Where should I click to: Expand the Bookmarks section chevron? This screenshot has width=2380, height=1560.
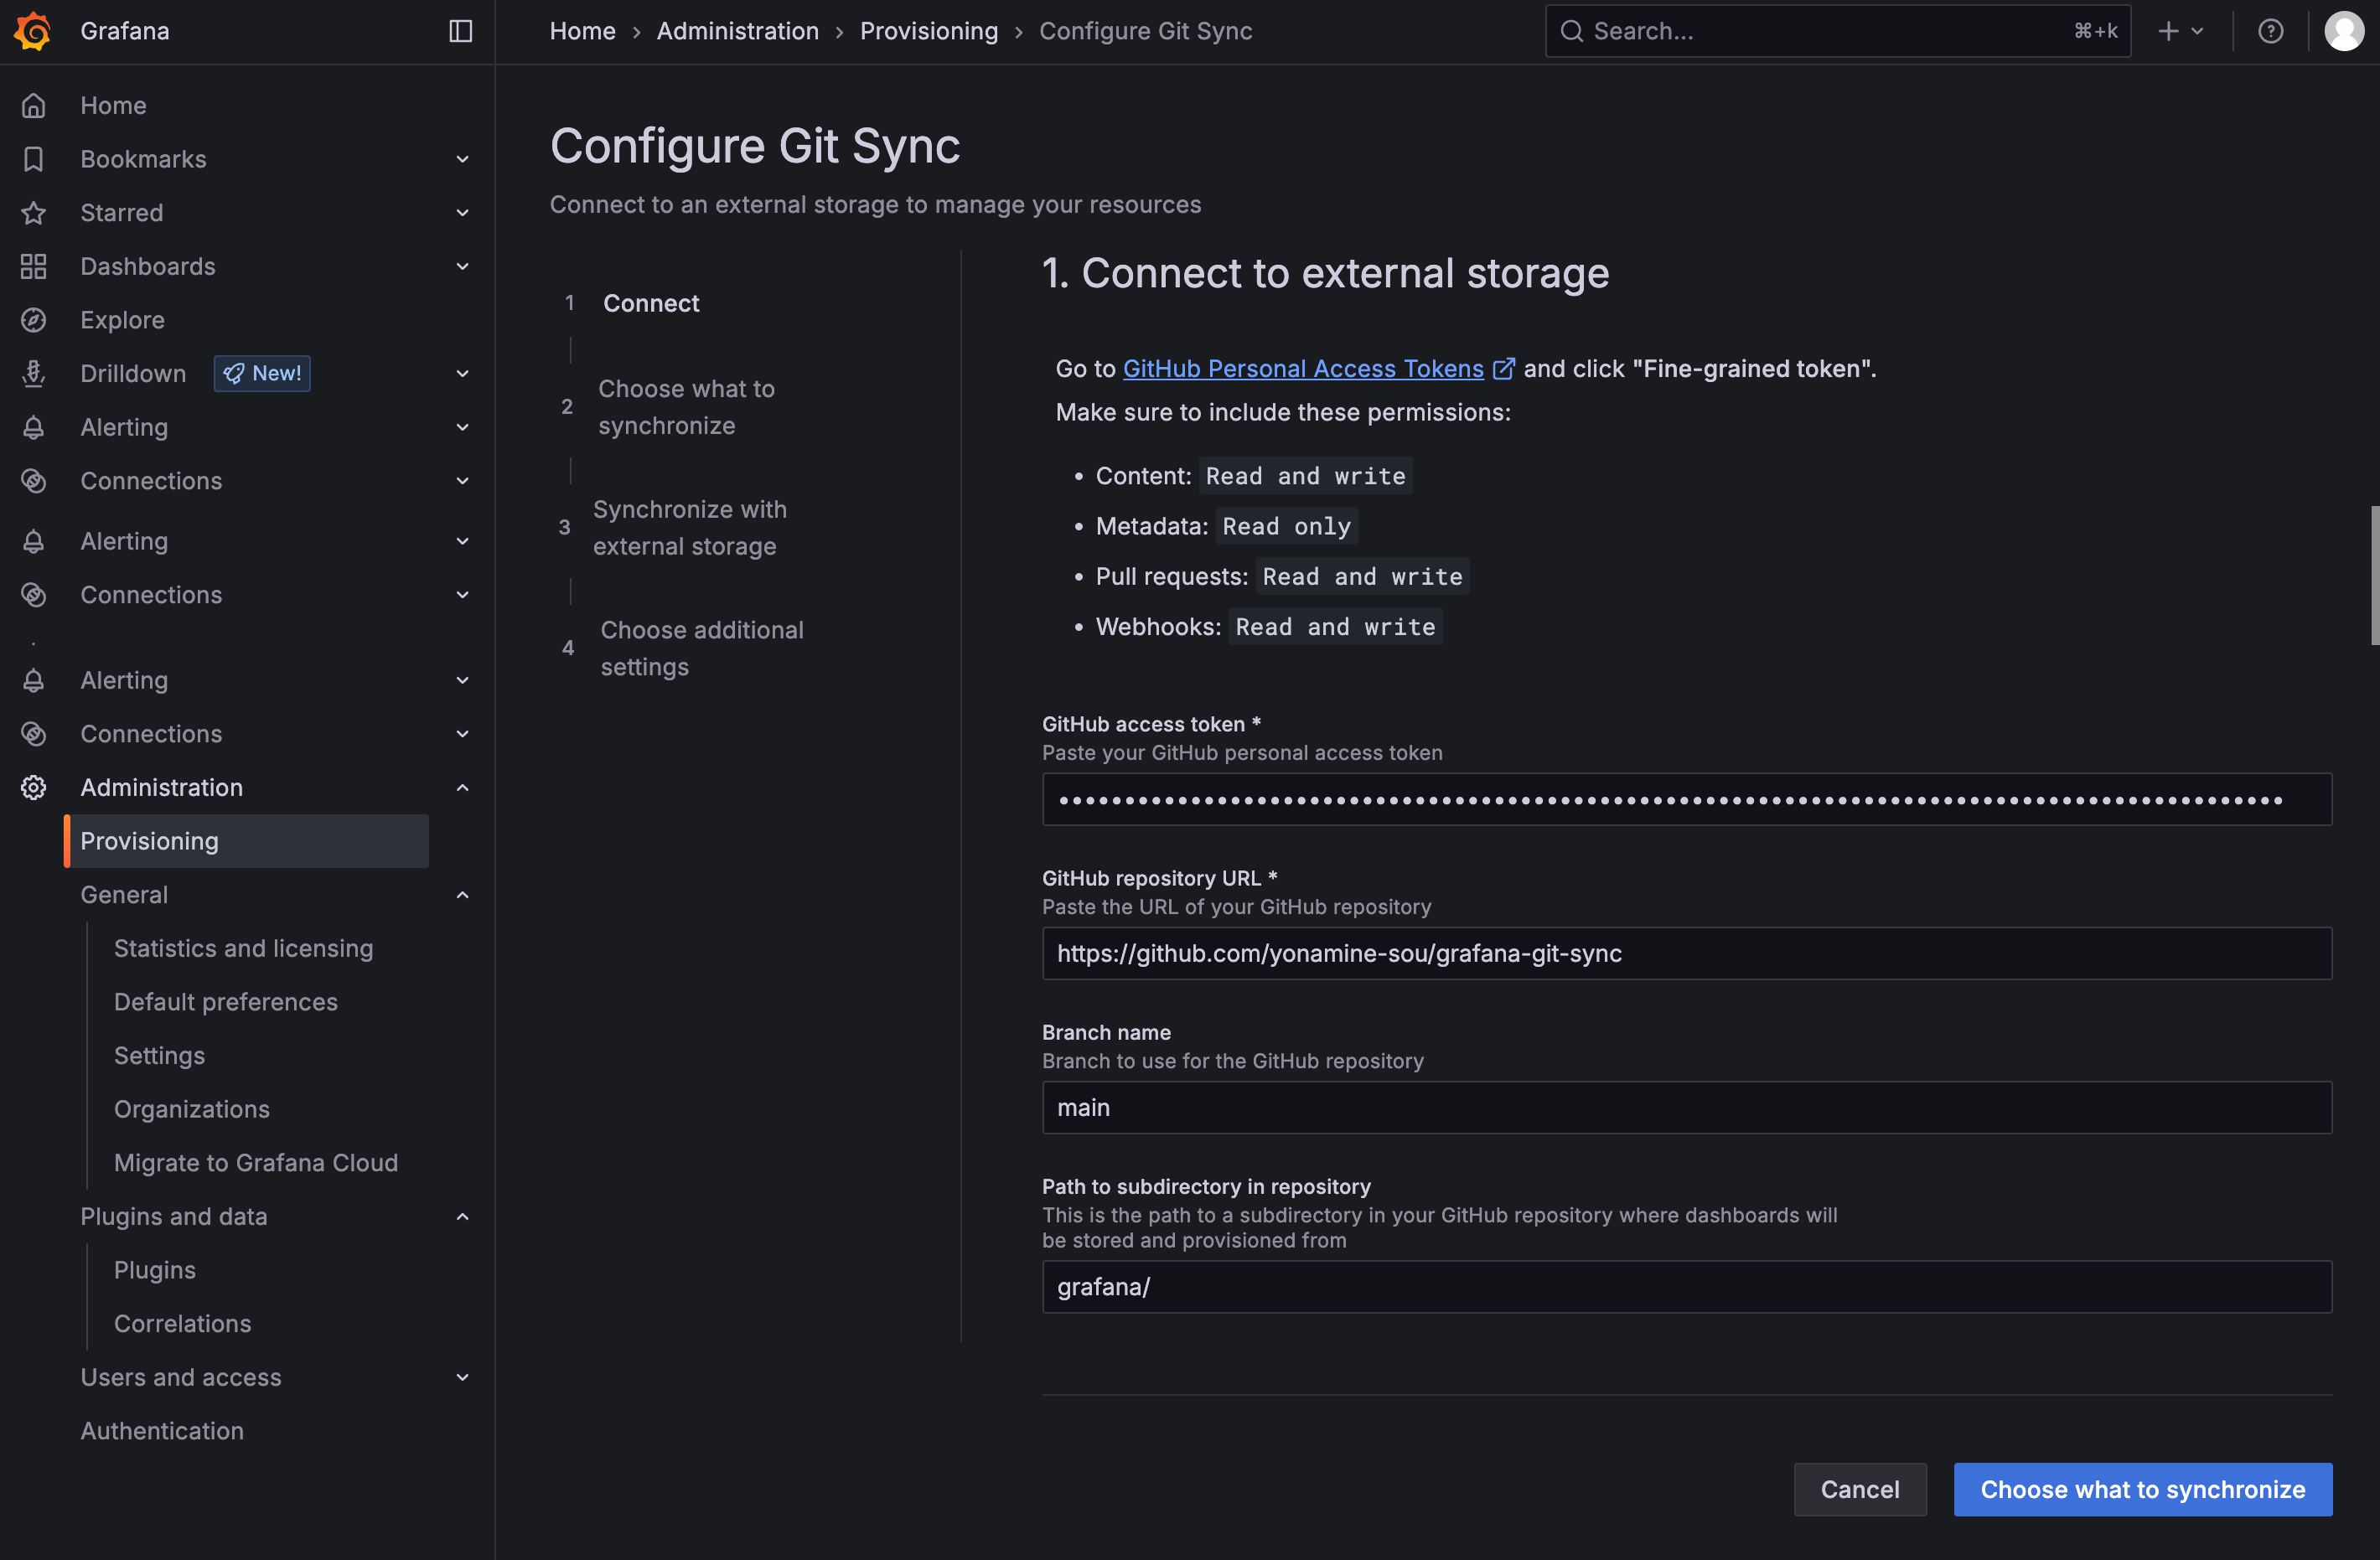[x=462, y=159]
